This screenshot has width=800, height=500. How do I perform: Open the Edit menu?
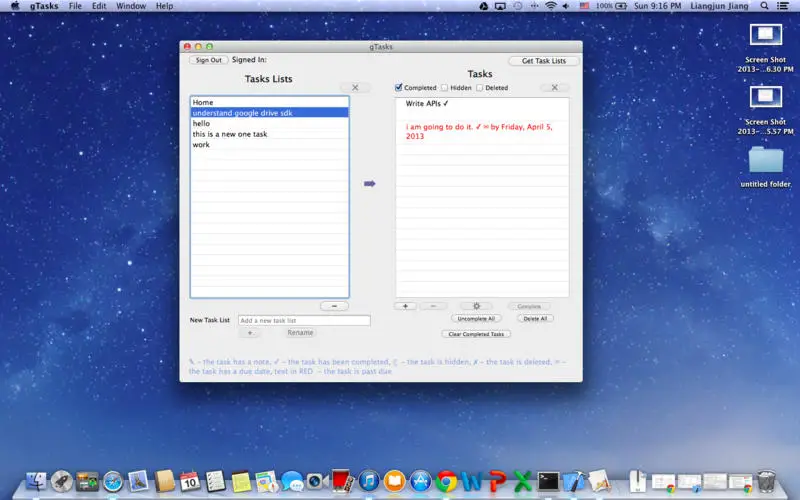pos(99,6)
